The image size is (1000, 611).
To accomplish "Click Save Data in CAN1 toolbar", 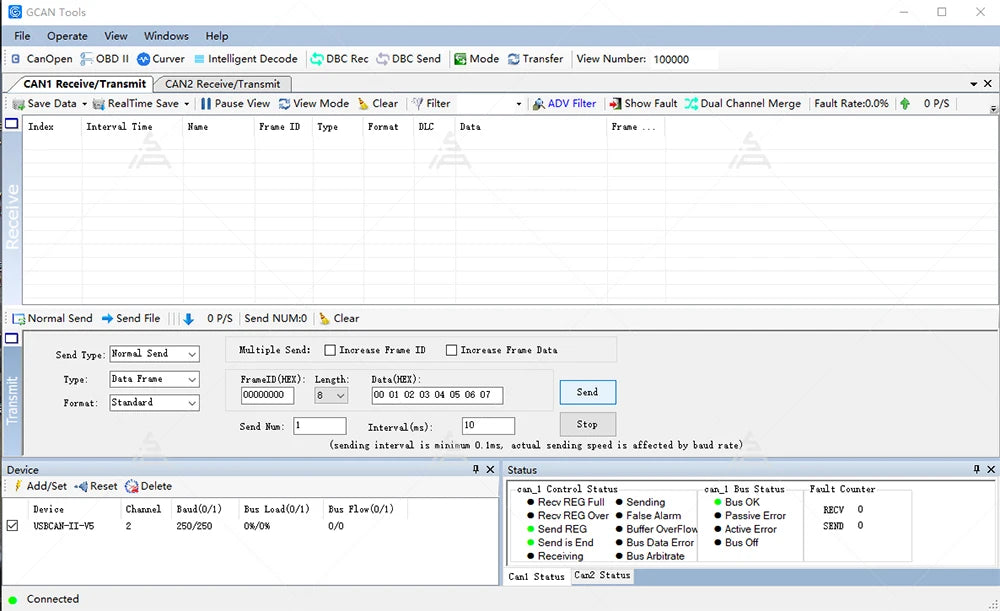I will [45, 103].
